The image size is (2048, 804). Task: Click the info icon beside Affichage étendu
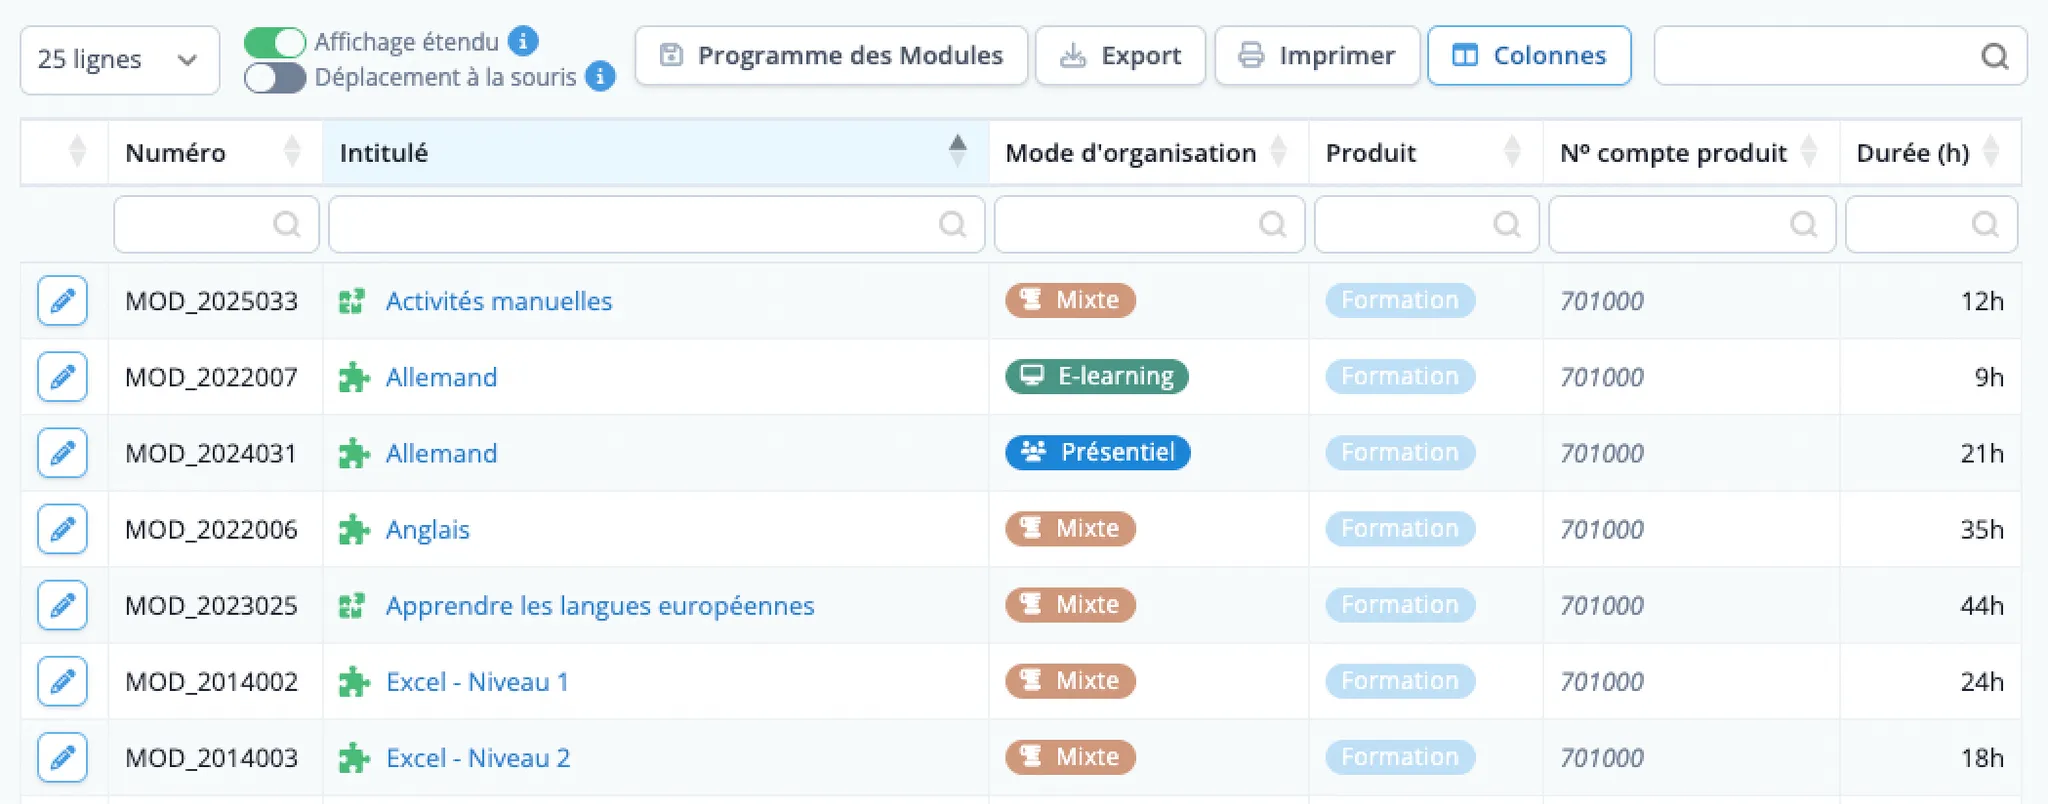tap(523, 41)
